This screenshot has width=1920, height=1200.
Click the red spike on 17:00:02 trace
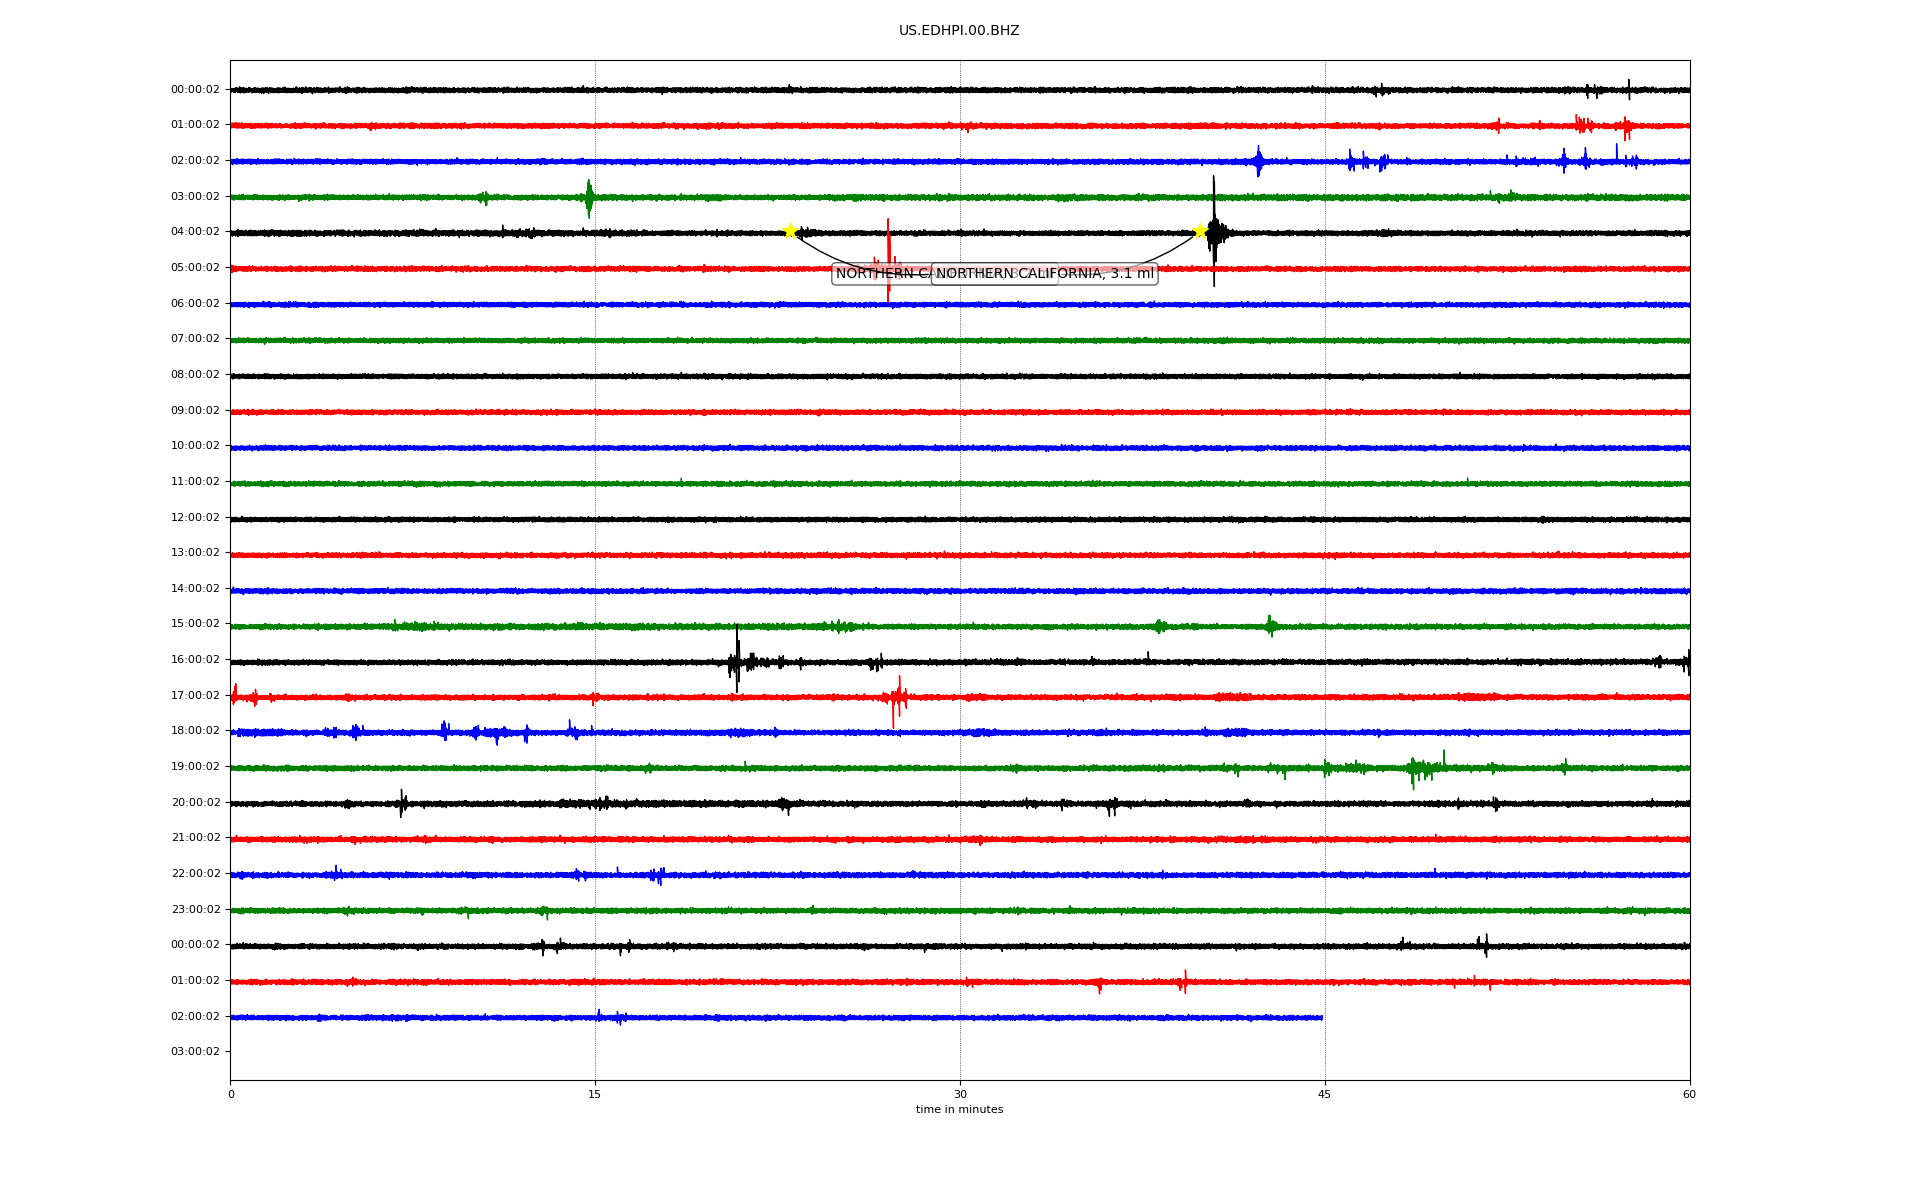897,697
